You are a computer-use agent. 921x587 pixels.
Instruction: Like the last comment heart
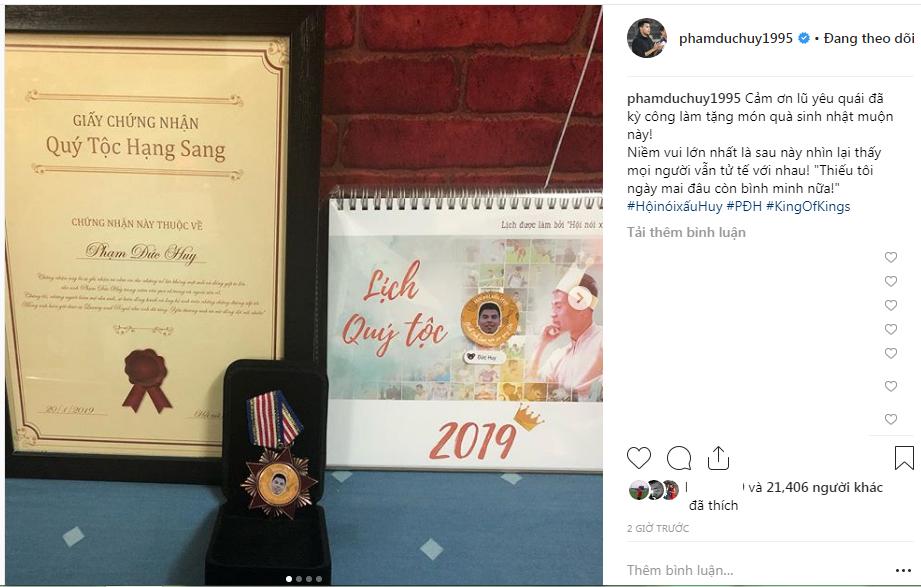891,419
